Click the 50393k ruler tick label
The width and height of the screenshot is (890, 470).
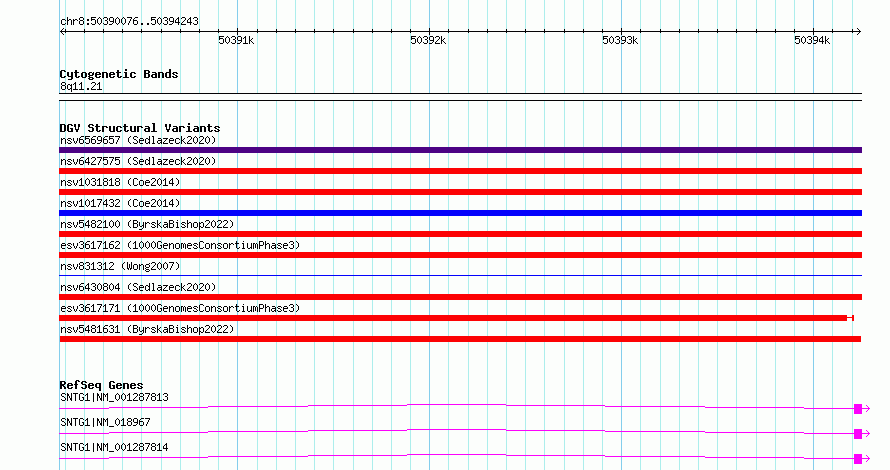pyautogui.click(x=620, y=40)
